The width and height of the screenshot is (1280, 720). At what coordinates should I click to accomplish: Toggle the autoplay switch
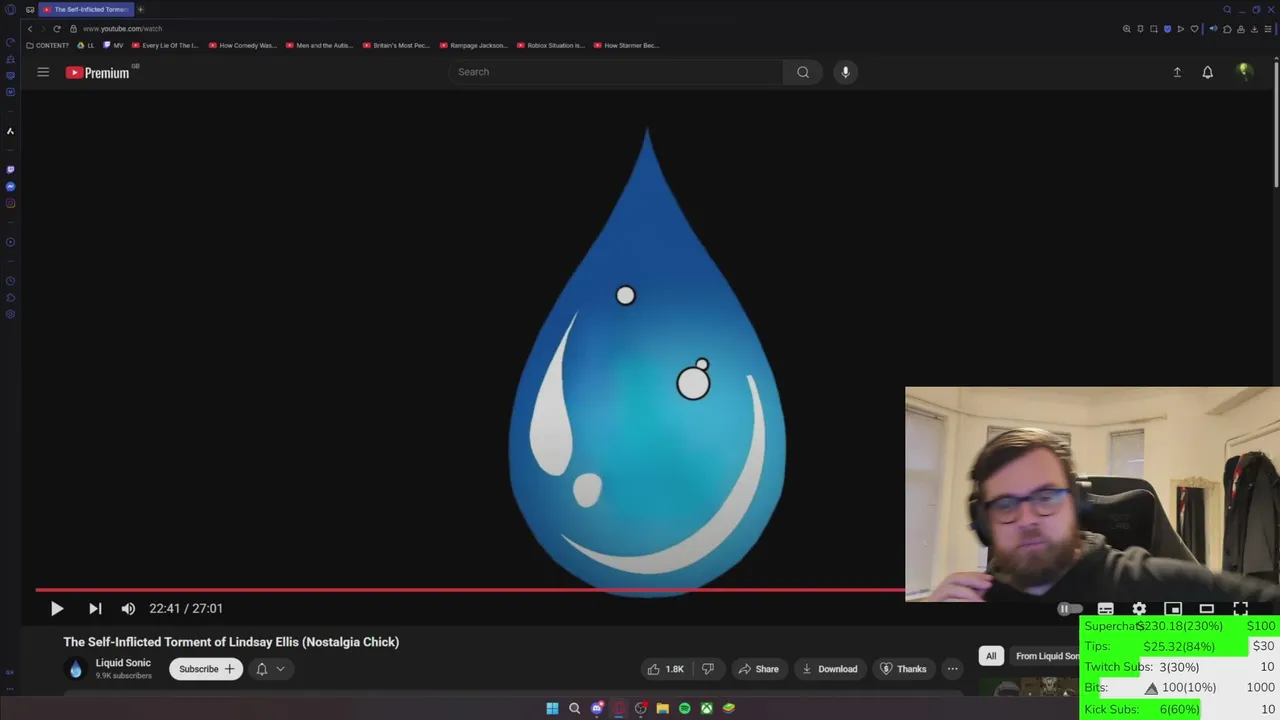coord(1070,608)
